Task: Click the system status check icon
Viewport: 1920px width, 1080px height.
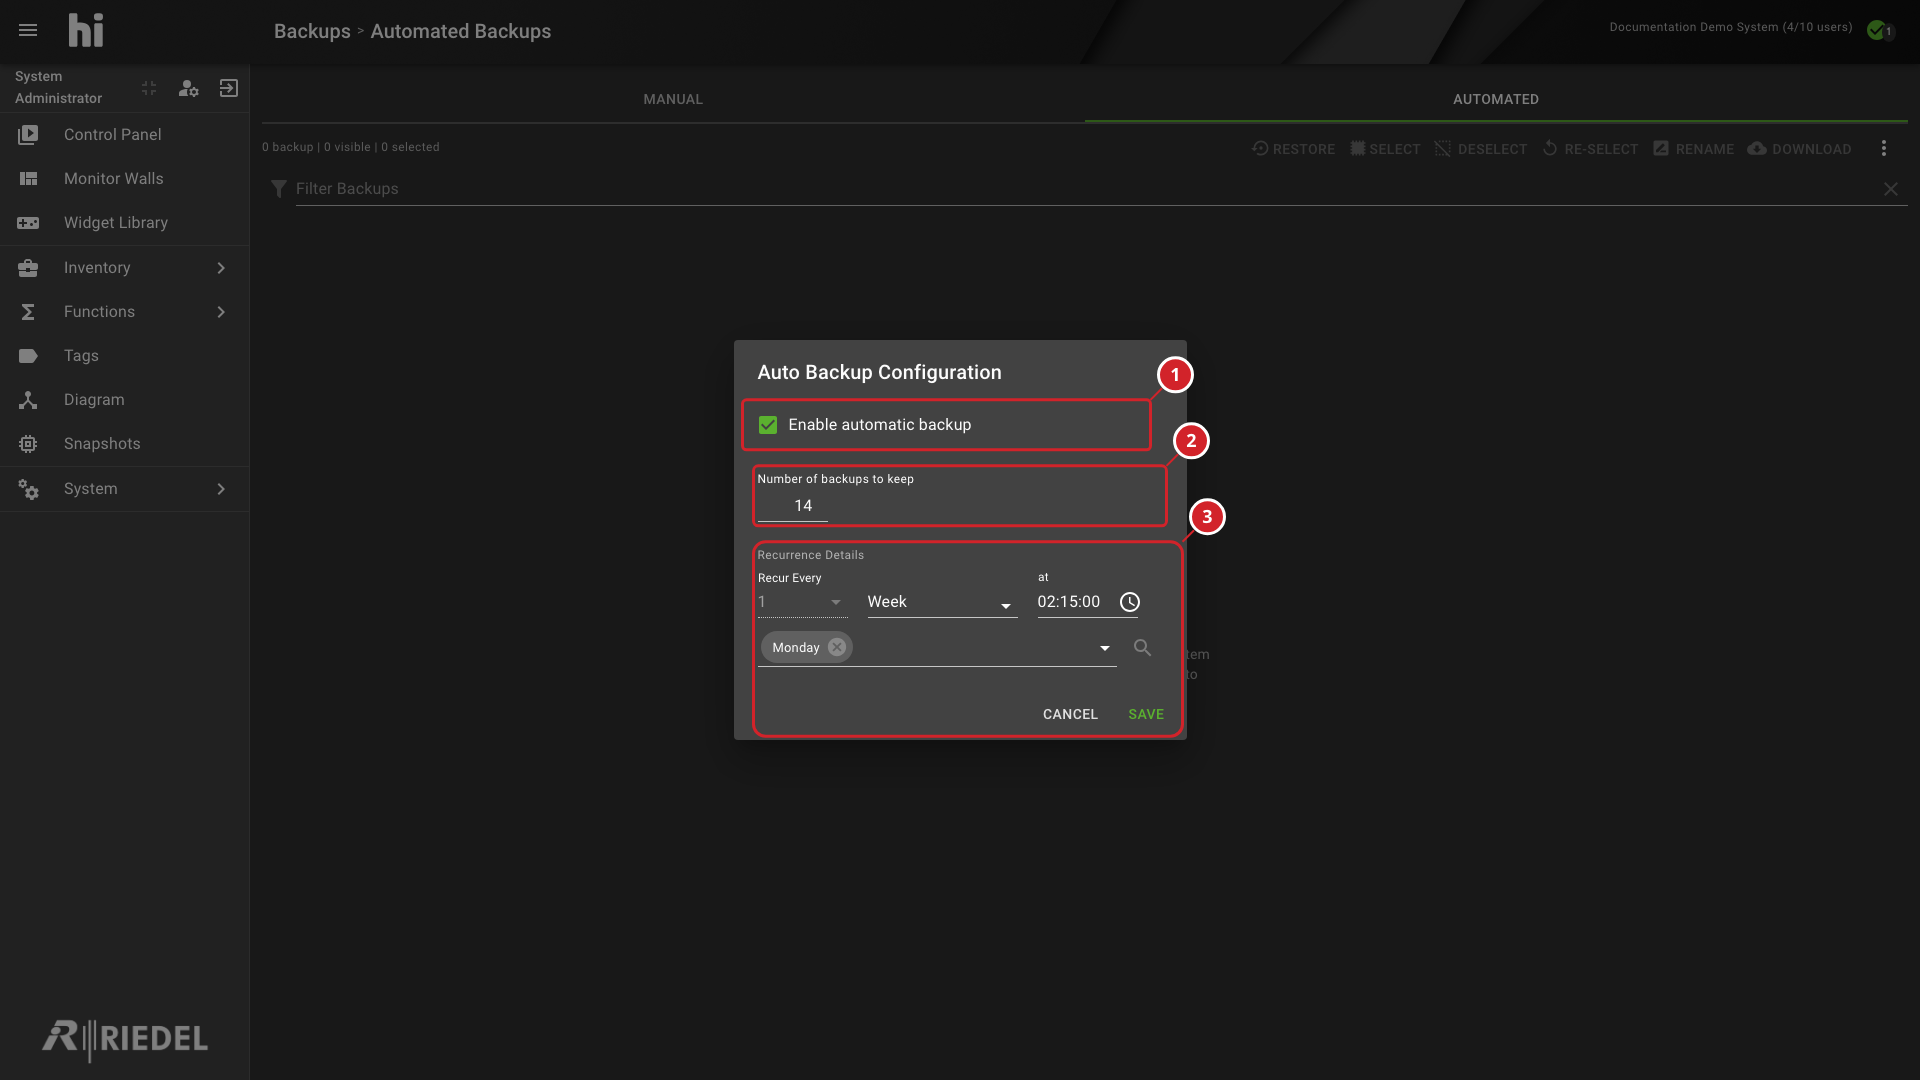Action: pyautogui.click(x=1879, y=30)
